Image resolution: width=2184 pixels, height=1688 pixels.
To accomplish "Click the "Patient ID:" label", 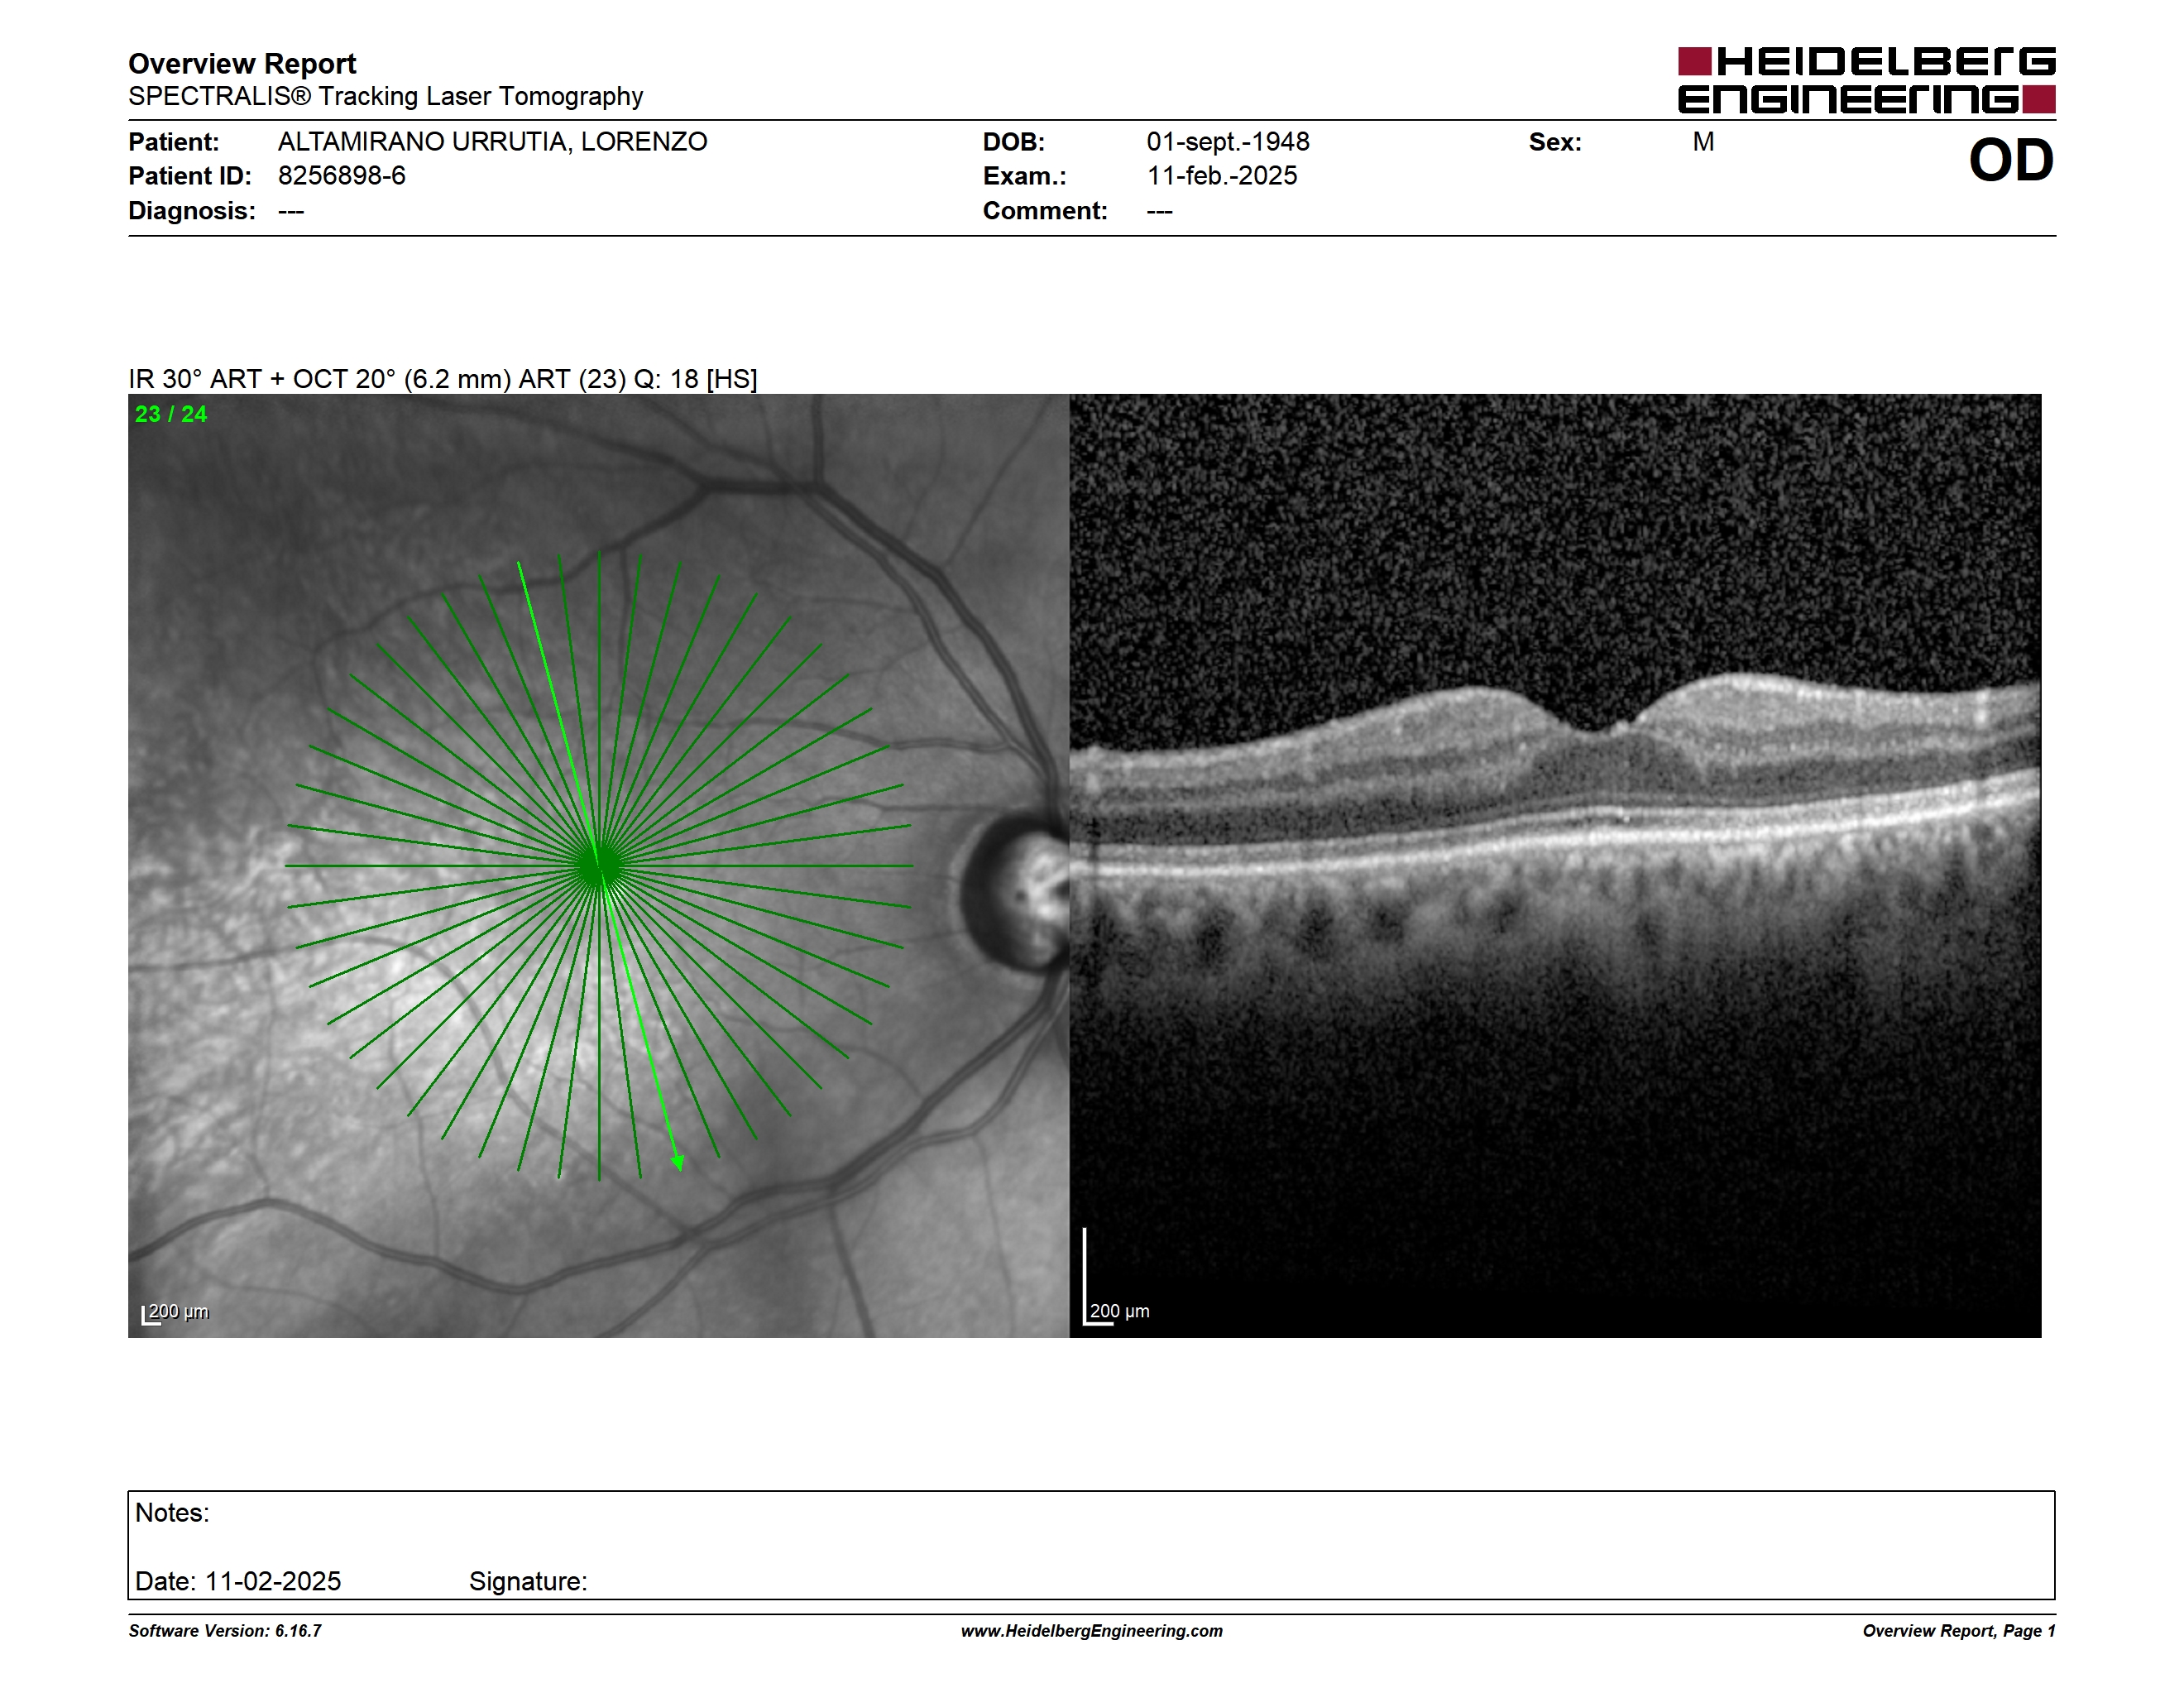I will [x=190, y=176].
